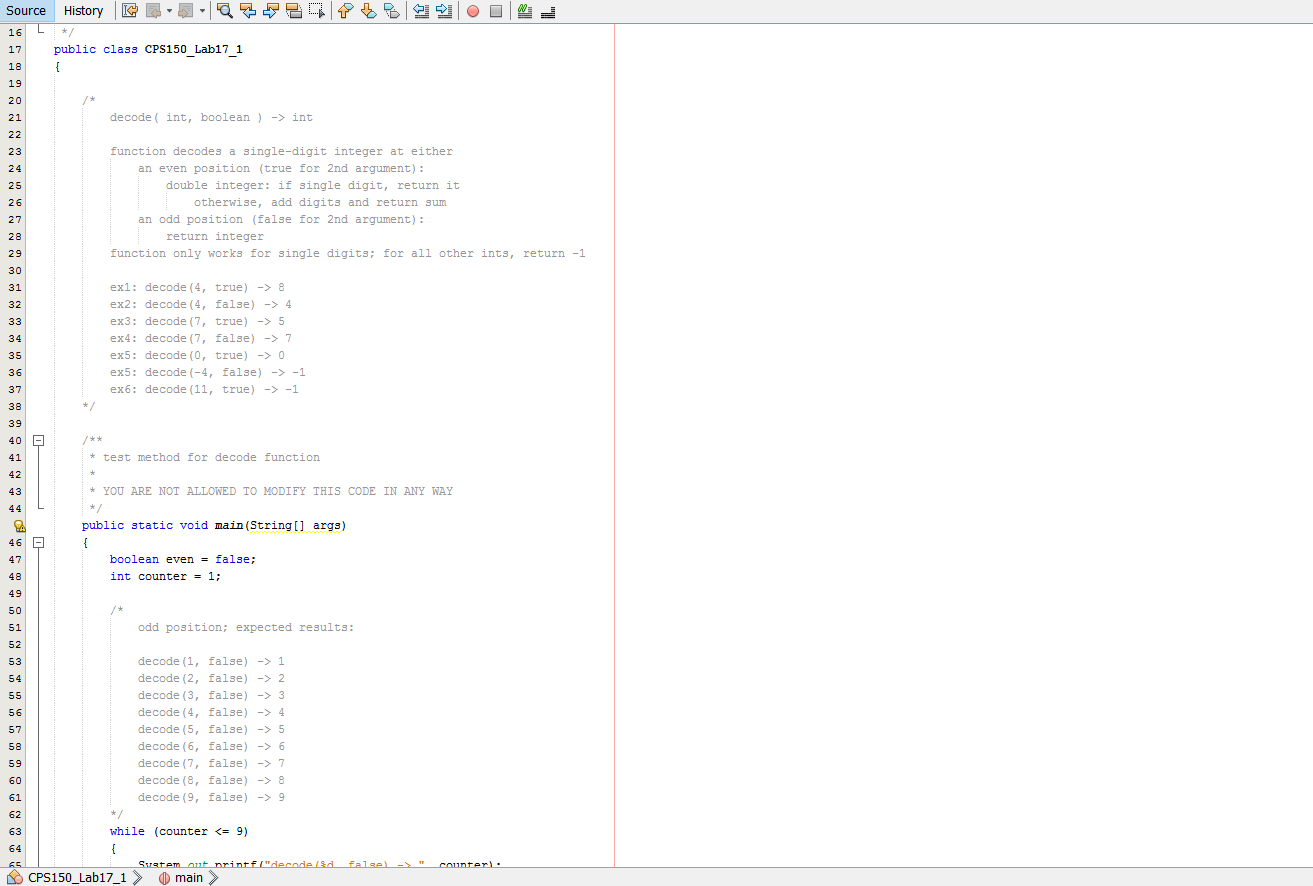Screen dimensions: 1313x886
Task: Click main method in breadcrumb bar
Action: pos(188,878)
